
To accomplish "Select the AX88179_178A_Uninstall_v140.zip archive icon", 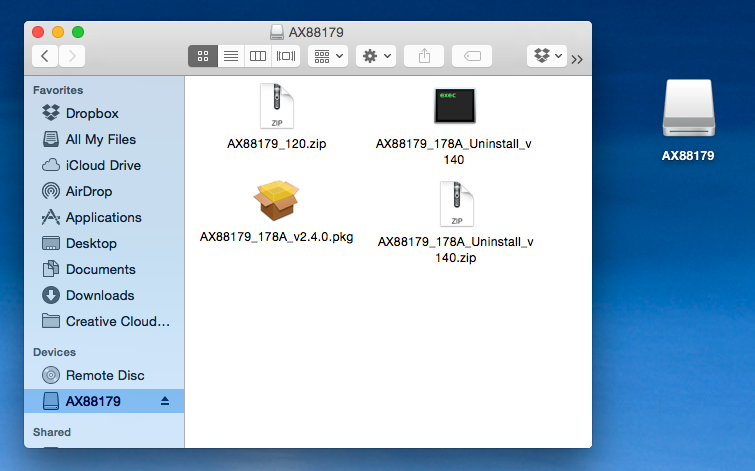I will pos(456,204).
